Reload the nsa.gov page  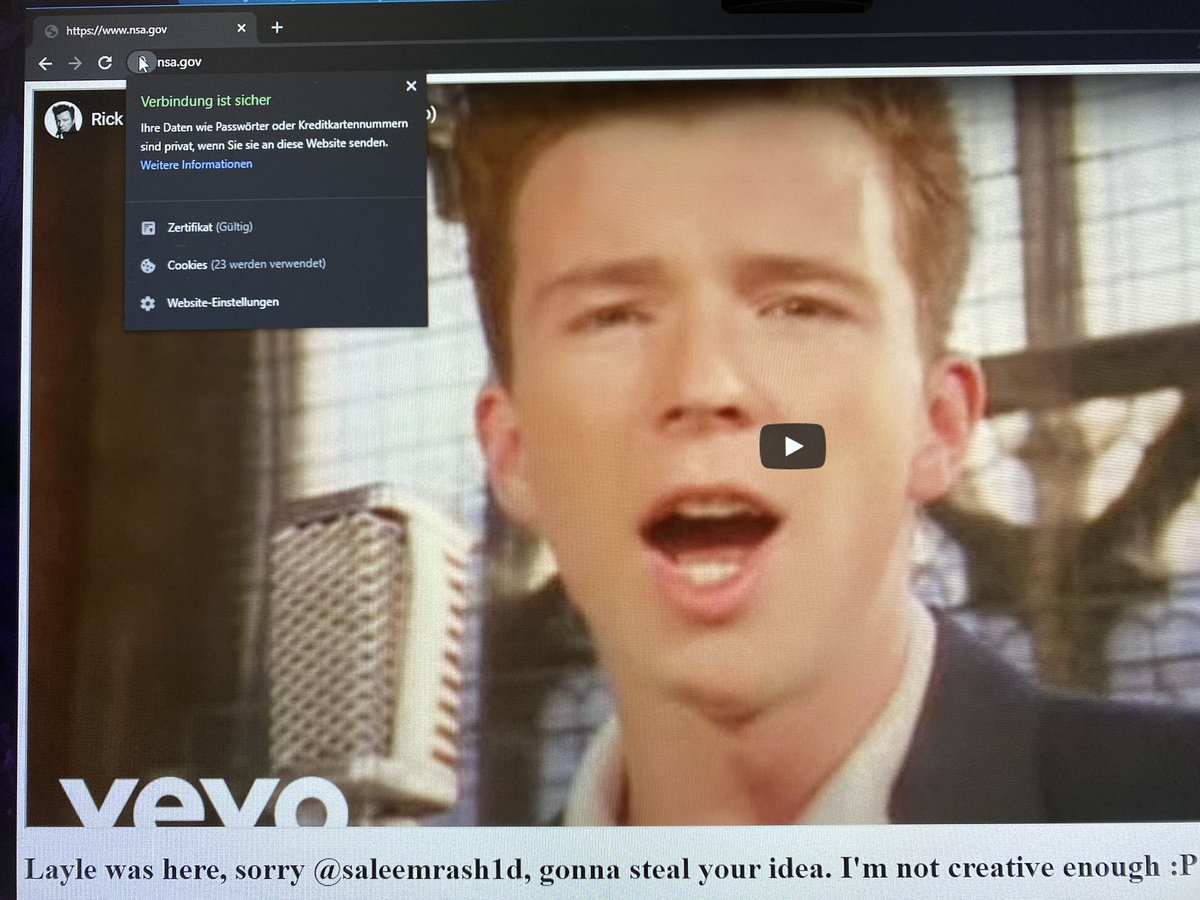[105, 62]
